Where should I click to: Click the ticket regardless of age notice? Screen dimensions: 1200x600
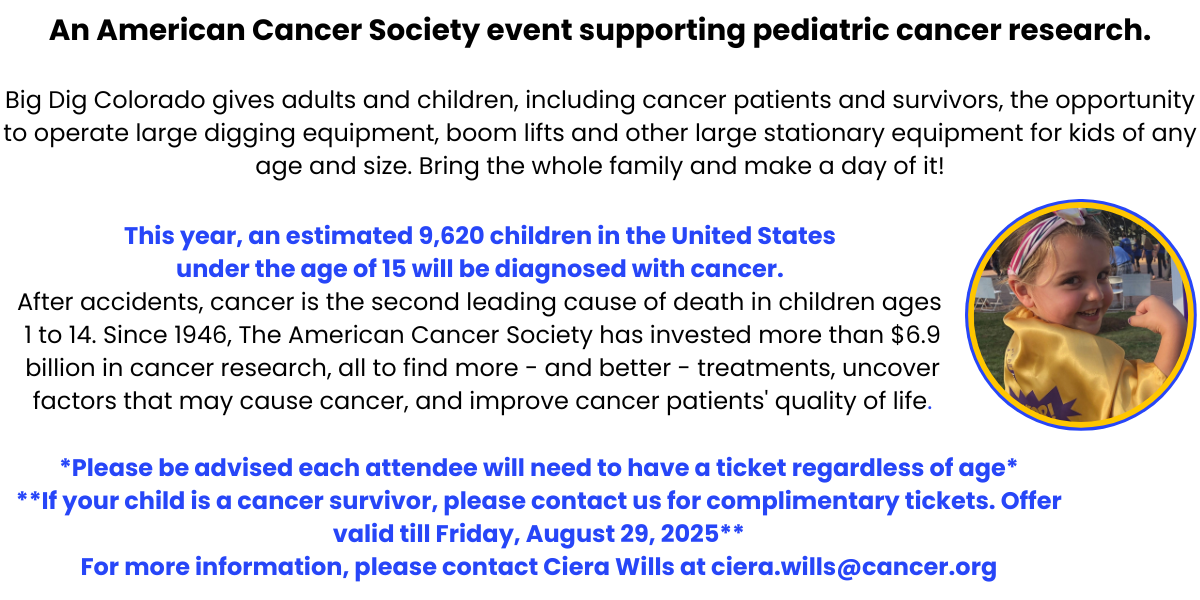click(x=539, y=467)
